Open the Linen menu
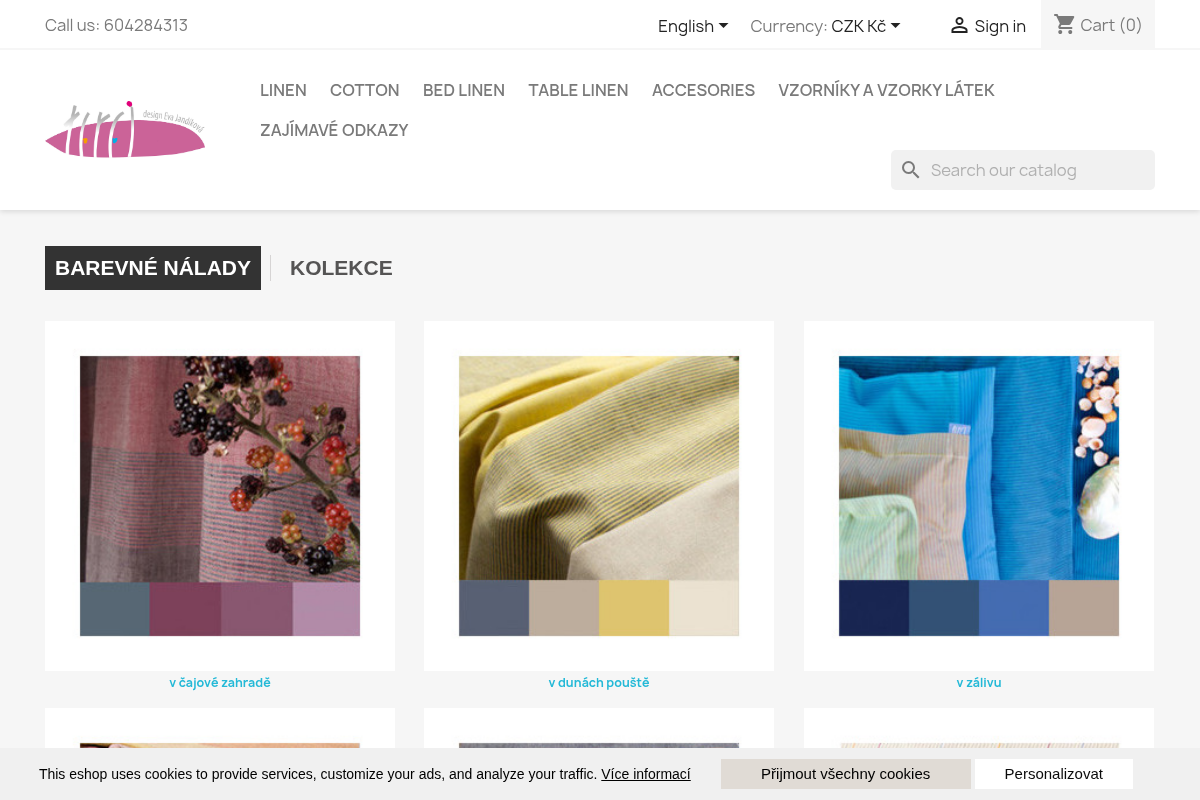The height and width of the screenshot is (800, 1200). point(283,90)
